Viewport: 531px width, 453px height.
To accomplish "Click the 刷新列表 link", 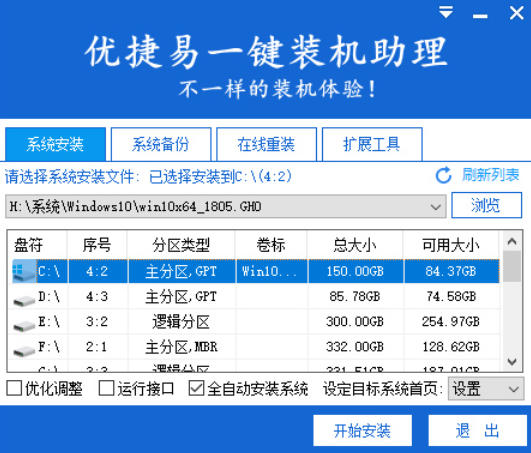I will 491,175.
